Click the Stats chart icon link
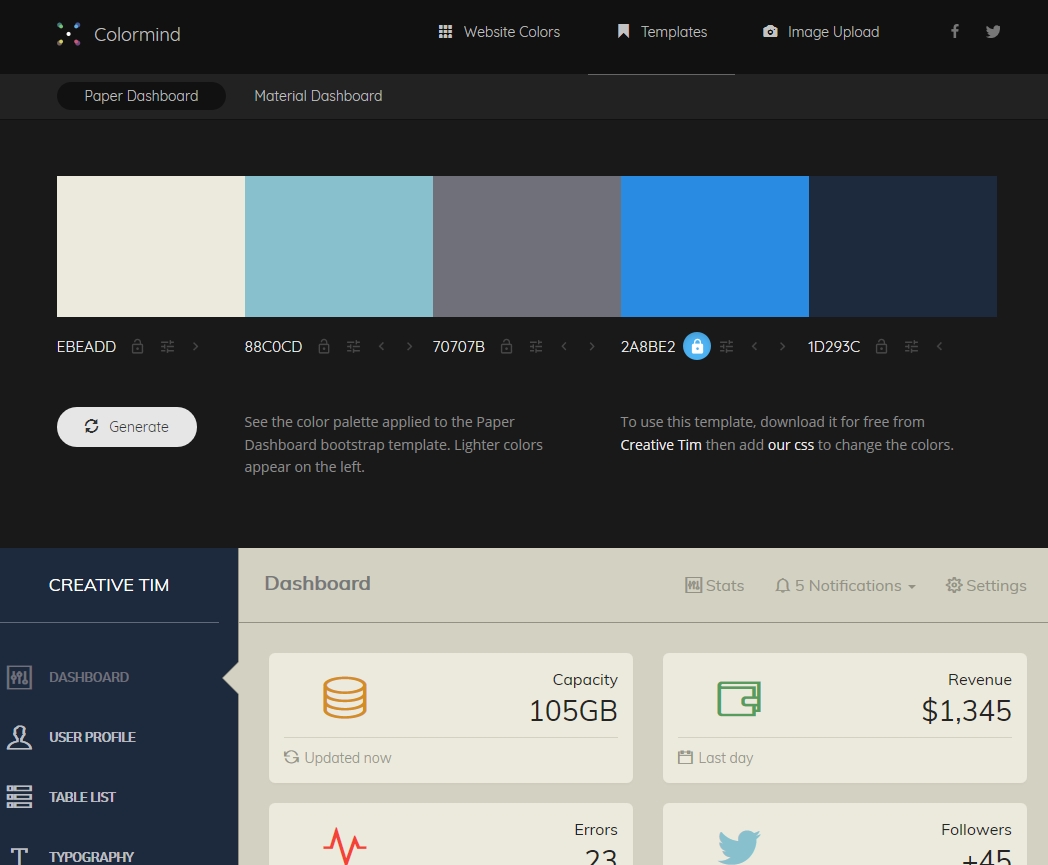 (714, 585)
